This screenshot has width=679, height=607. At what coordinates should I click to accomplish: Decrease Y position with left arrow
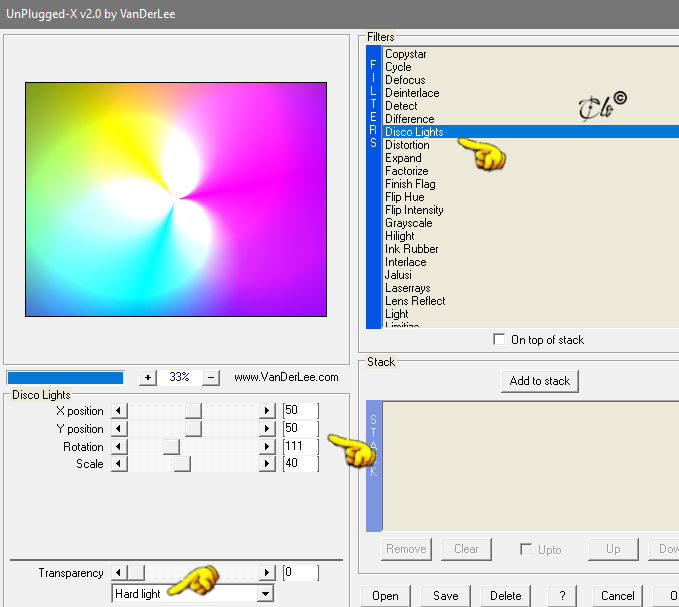119,429
